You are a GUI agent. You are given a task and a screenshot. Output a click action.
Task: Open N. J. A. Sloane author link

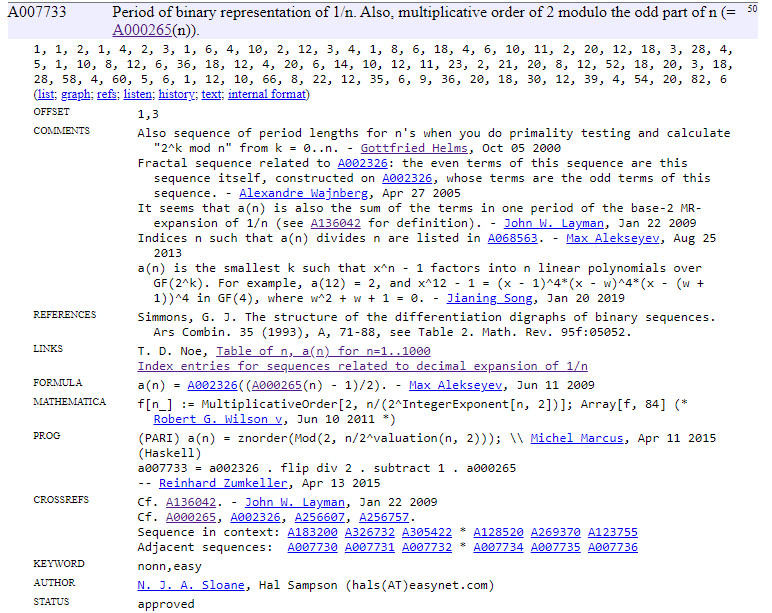[x=191, y=585]
